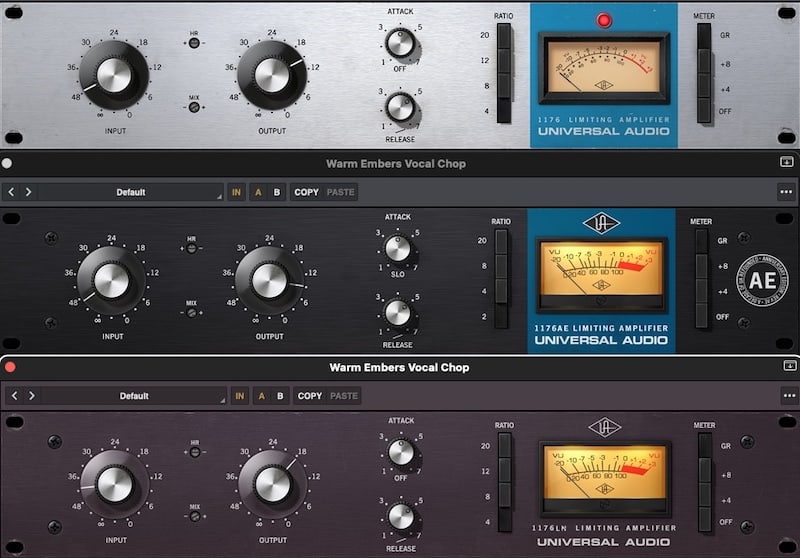
Task: Toggle the HR switch on the silver 1176
Action: pyautogui.click(x=194, y=43)
